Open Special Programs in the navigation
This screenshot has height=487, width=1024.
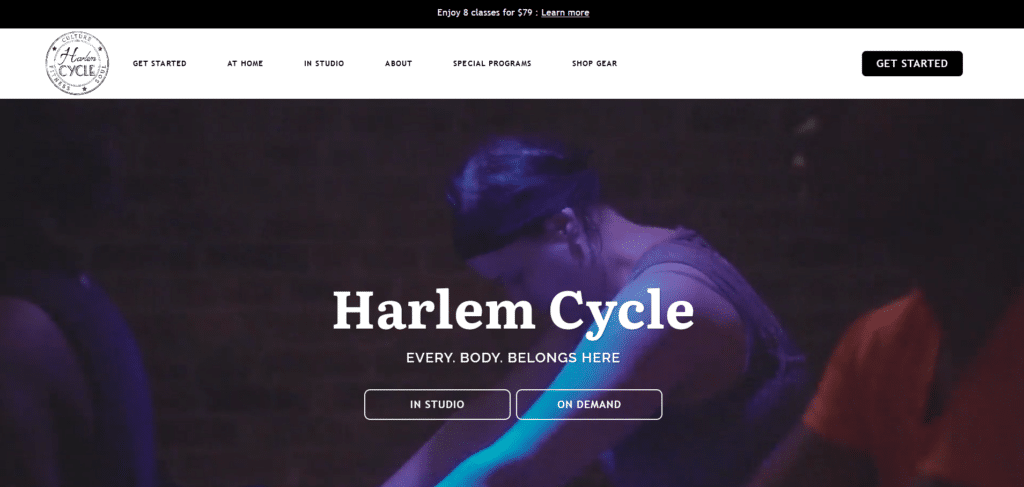click(492, 63)
